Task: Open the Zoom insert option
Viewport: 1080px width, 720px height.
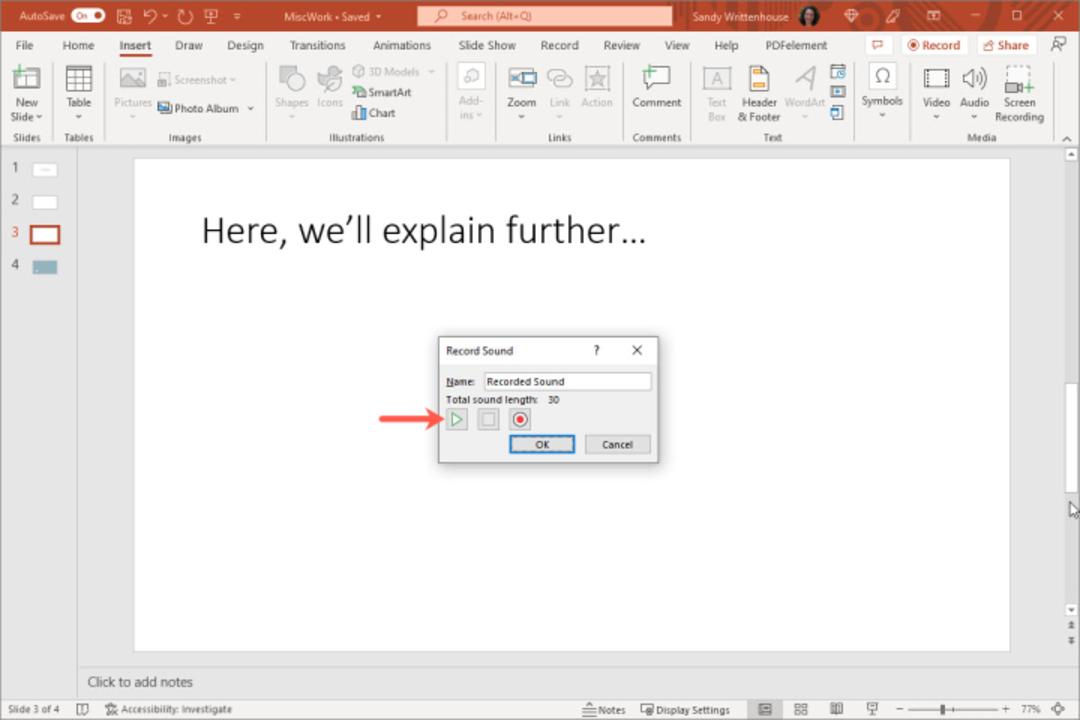Action: 521,93
